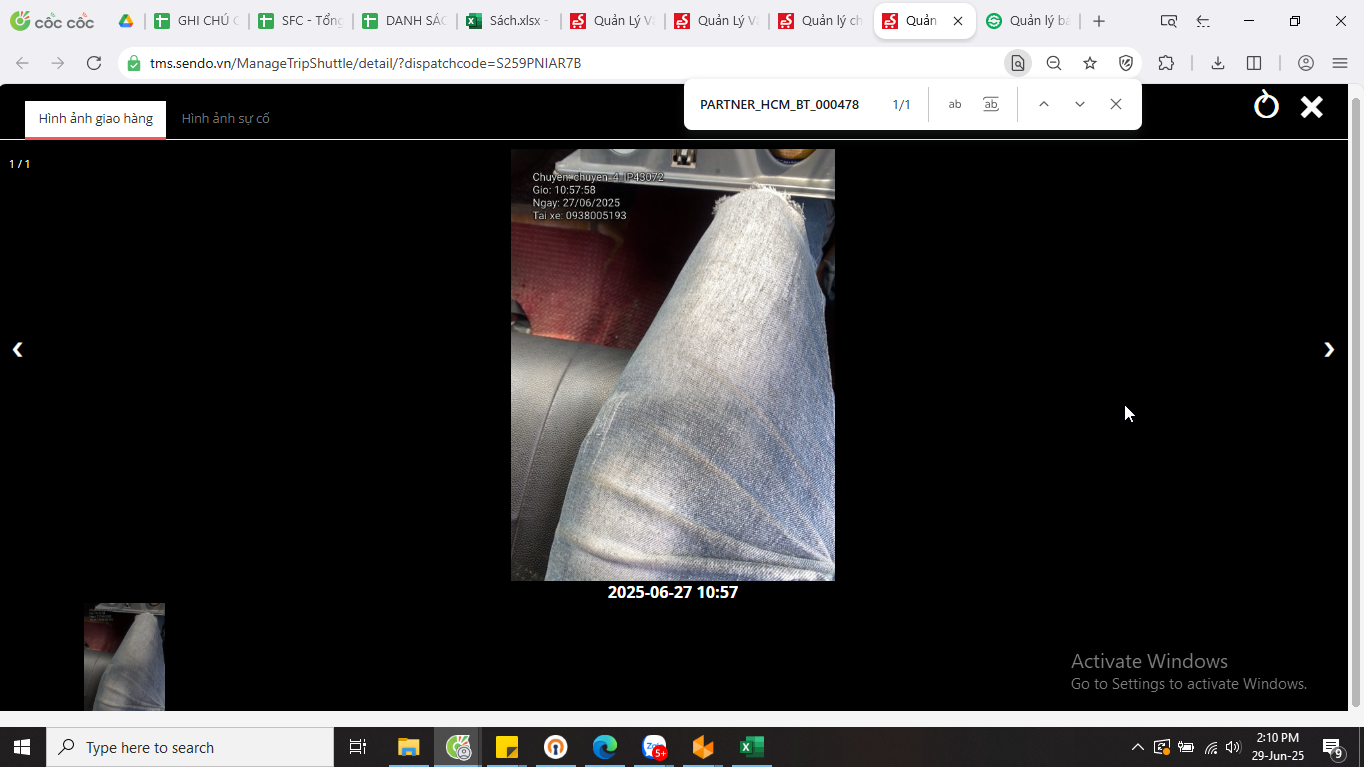
Task: Select the Hình ảnh giao hàng tab
Action: (x=96, y=118)
